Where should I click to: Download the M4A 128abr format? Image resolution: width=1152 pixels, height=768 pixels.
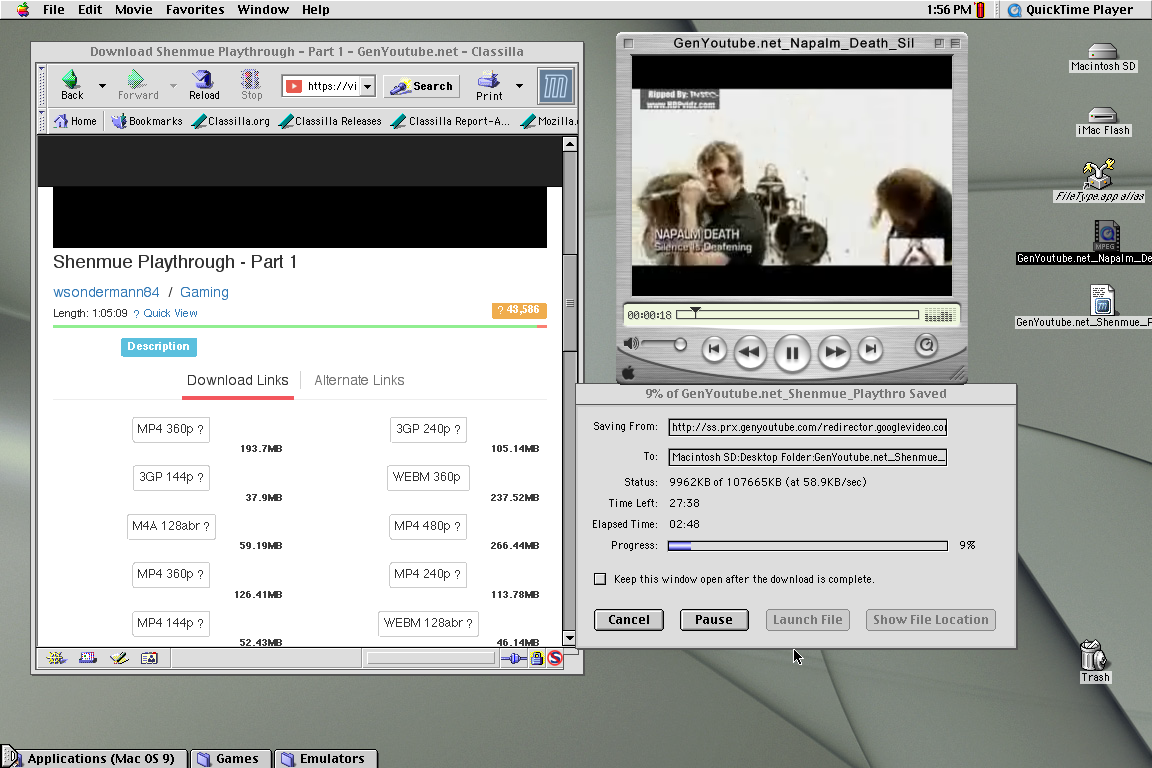[x=171, y=526]
